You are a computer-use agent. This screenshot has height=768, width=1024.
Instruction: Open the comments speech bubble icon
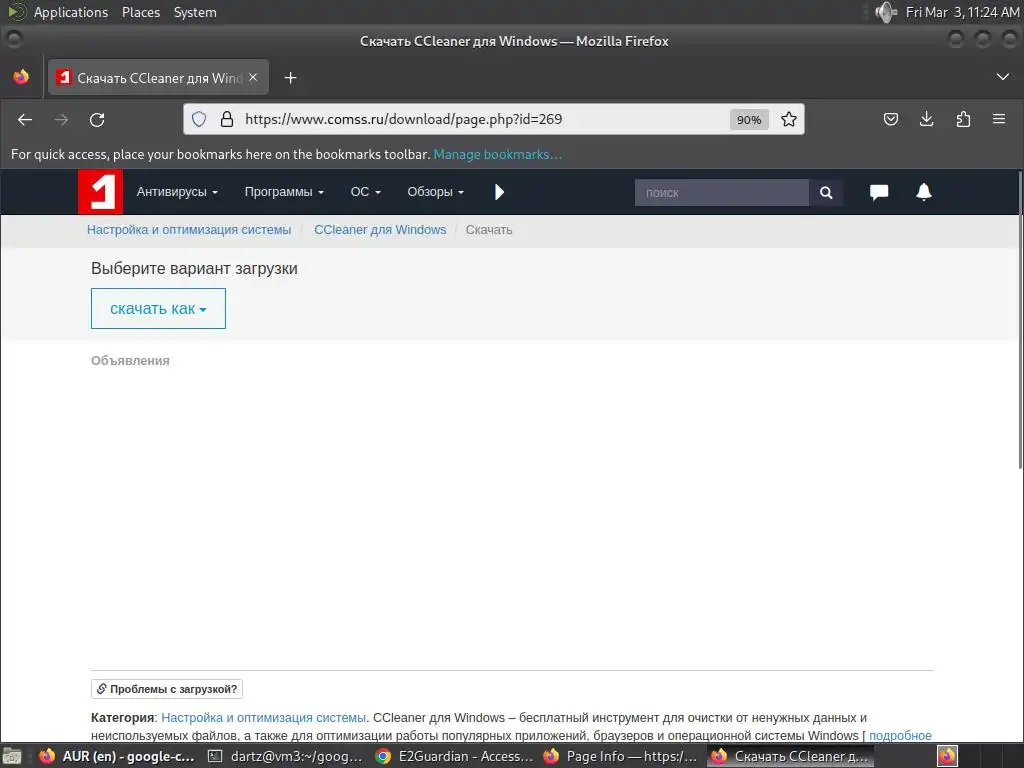(x=879, y=192)
